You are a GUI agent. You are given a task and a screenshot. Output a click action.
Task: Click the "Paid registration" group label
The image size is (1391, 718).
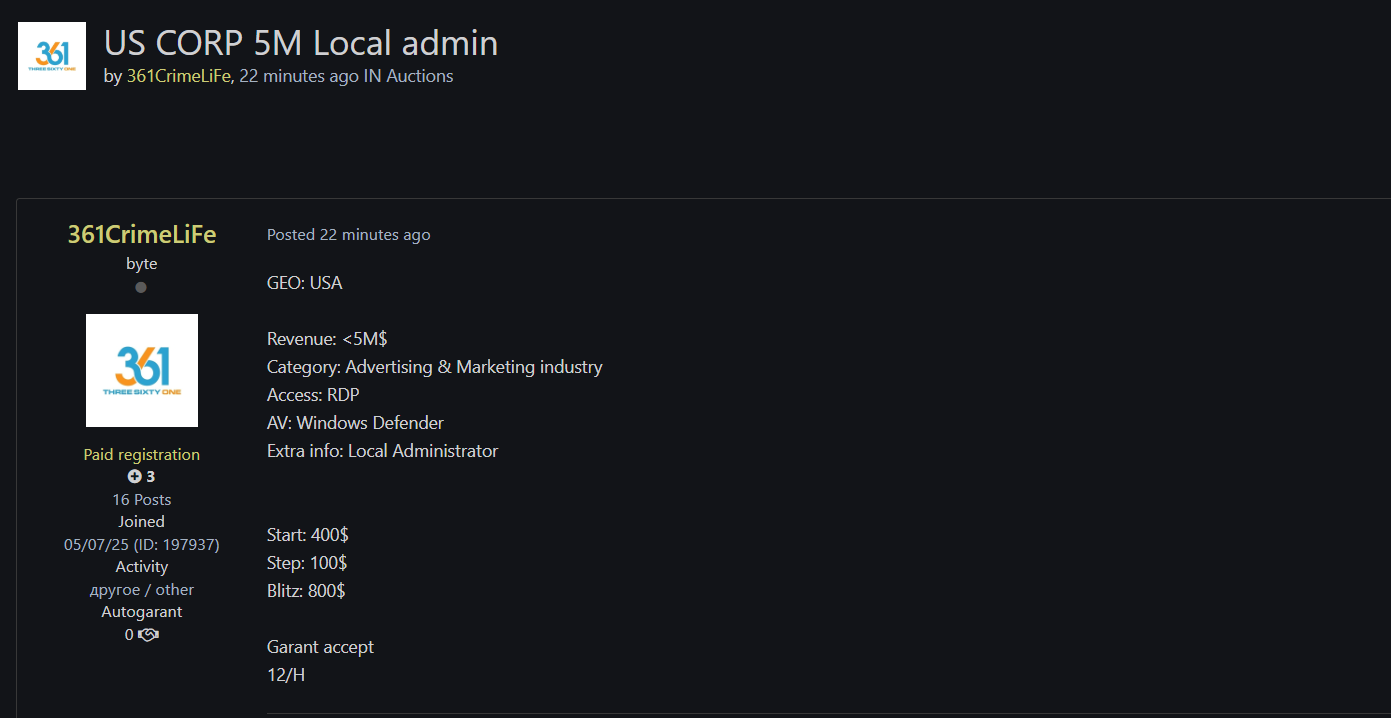pos(142,455)
